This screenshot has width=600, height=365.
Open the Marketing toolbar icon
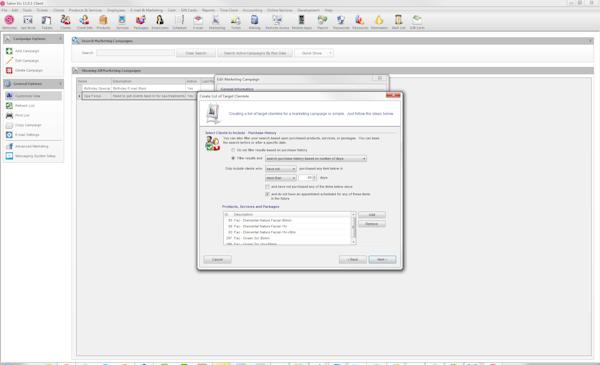pyautogui.click(x=217, y=22)
